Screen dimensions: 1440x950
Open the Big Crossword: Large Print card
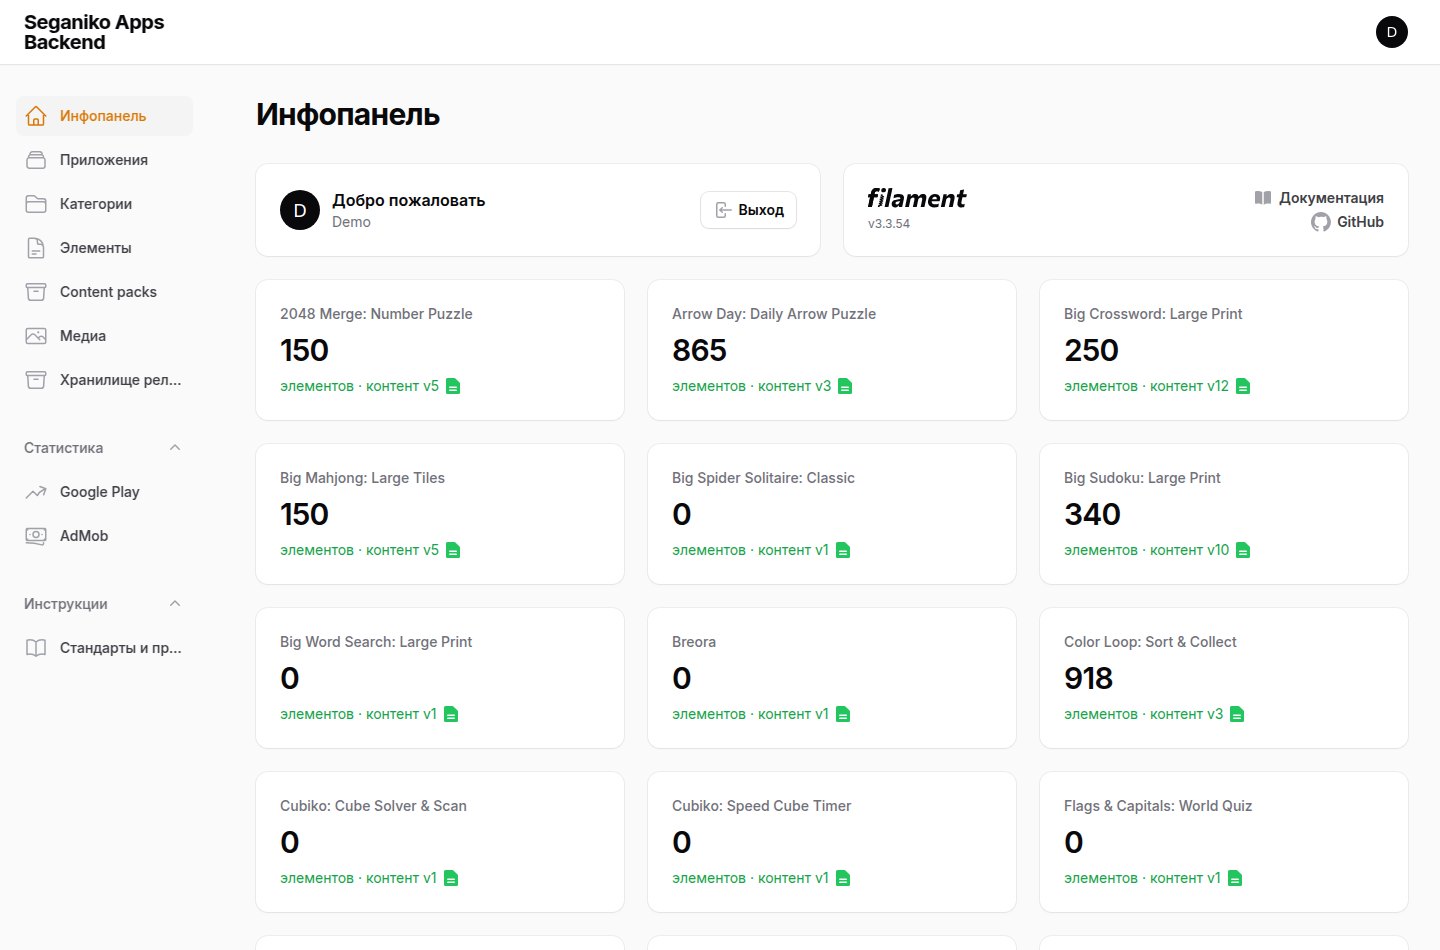1224,350
